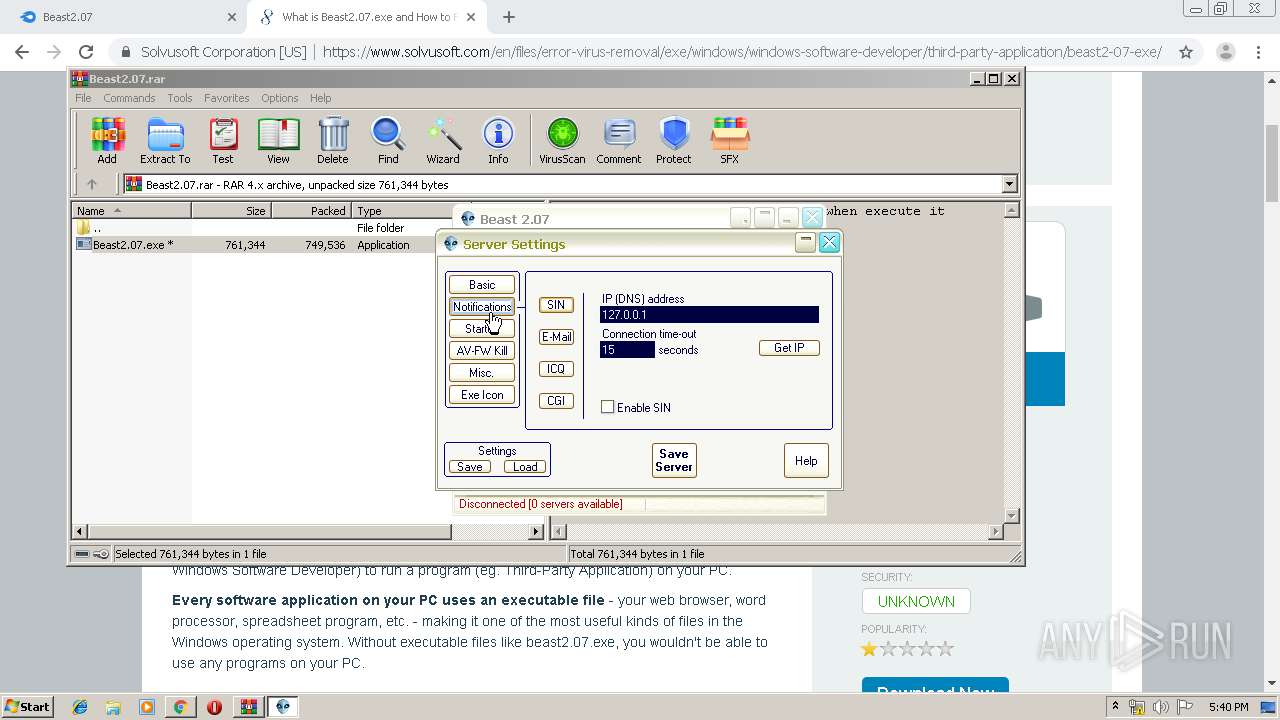The image size is (1280, 720).
Task: Create SFX archive via SFX icon
Action: (x=730, y=140)
